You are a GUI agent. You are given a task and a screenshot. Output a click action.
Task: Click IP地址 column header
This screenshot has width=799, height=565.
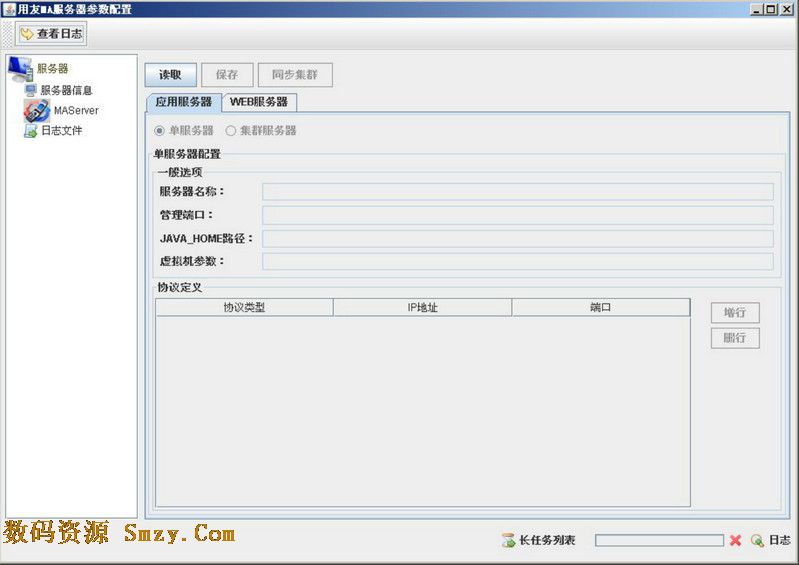(422, 307)
